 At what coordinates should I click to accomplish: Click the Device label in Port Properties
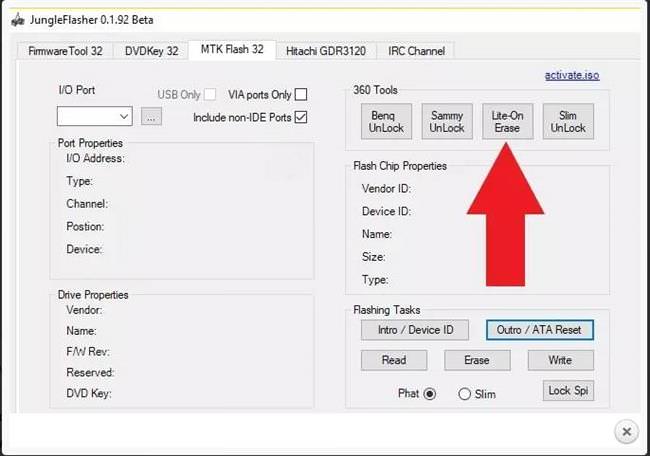84,250
